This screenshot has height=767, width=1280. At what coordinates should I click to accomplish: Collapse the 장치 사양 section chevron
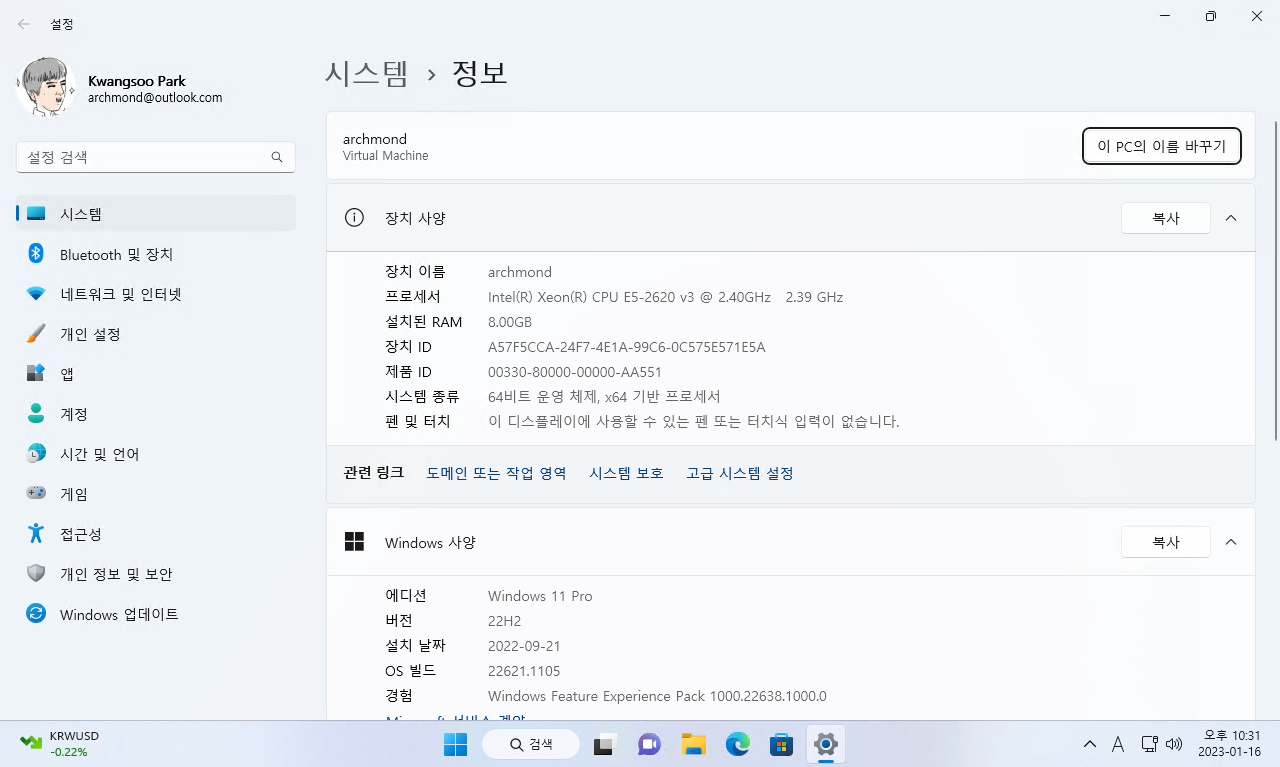coord(1231,218)
